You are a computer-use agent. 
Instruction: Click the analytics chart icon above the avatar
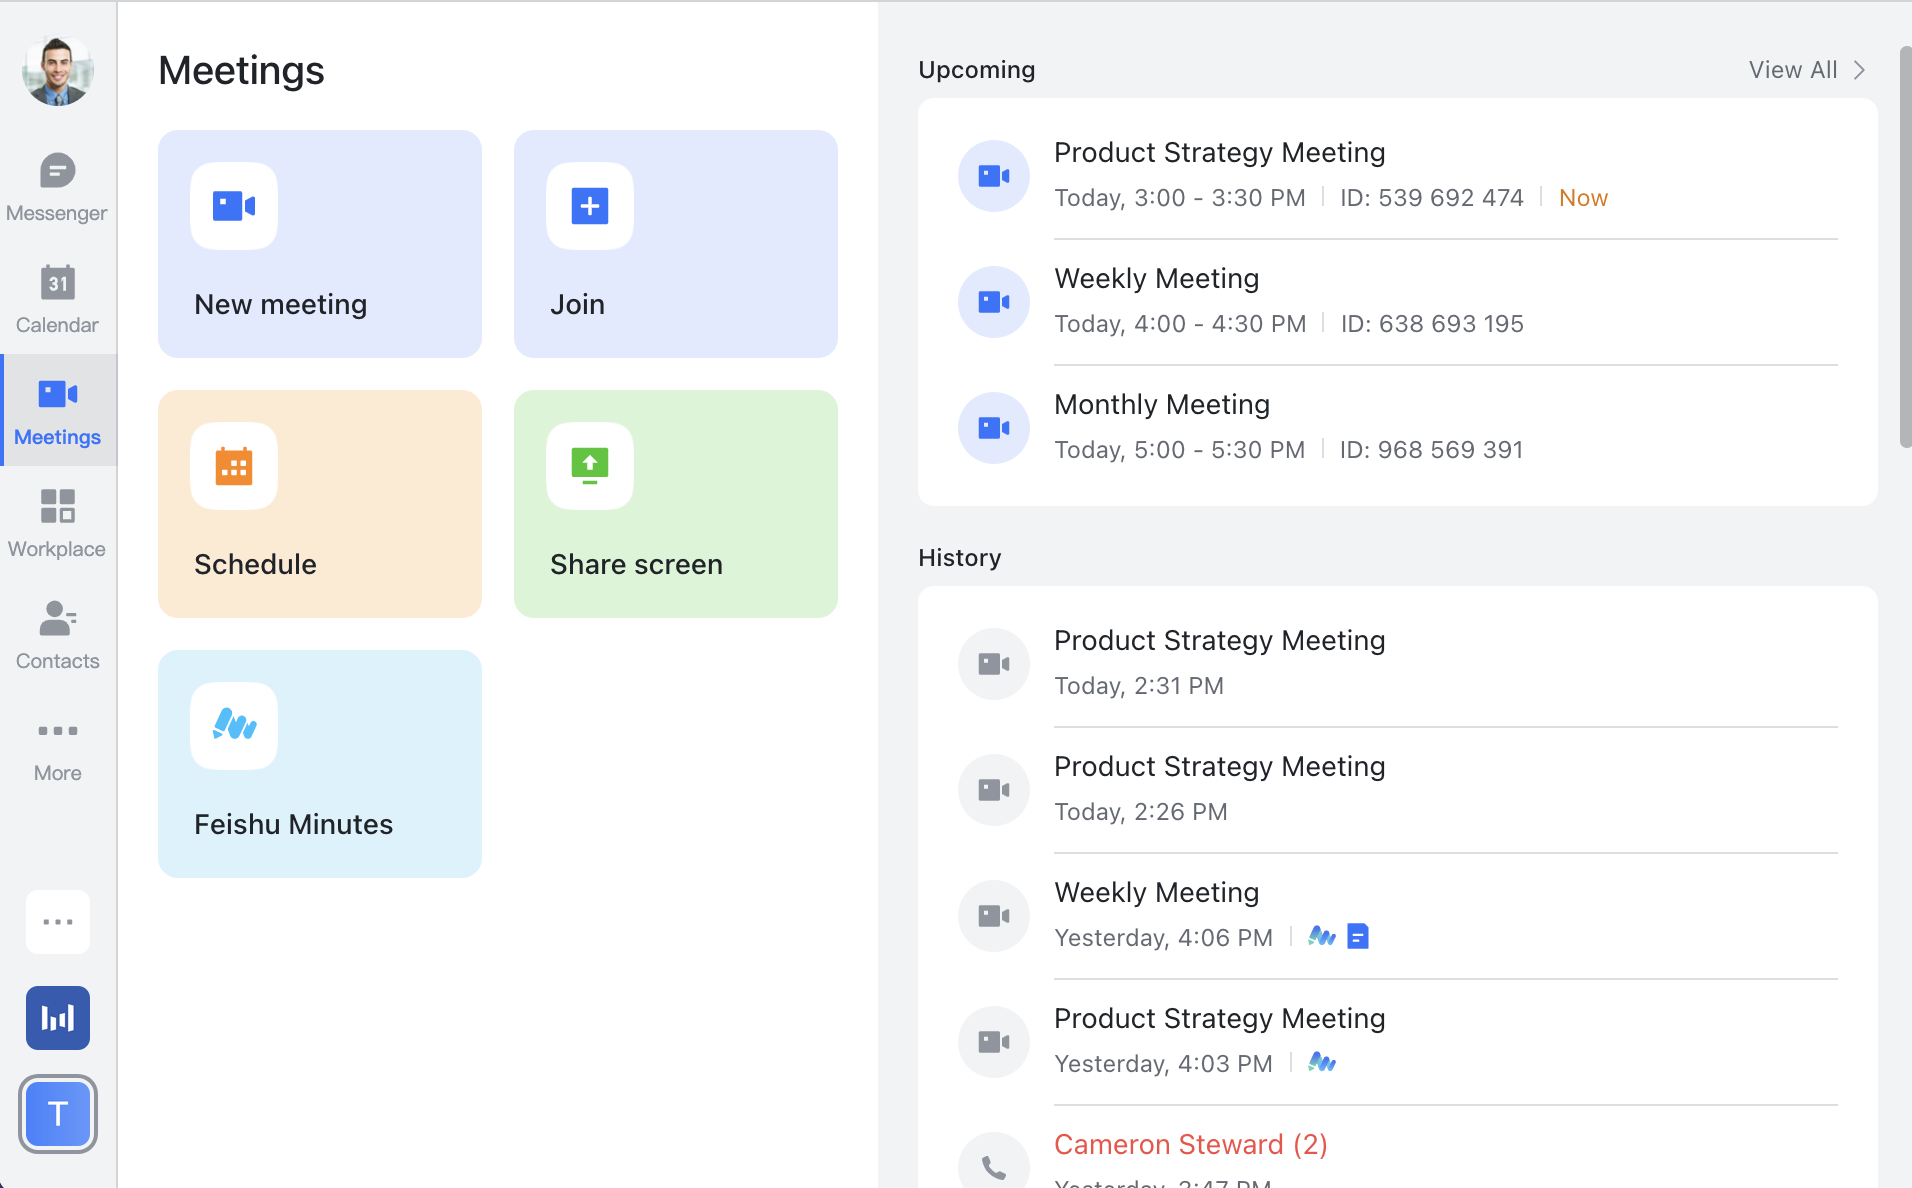click(x=57, y=1017)
